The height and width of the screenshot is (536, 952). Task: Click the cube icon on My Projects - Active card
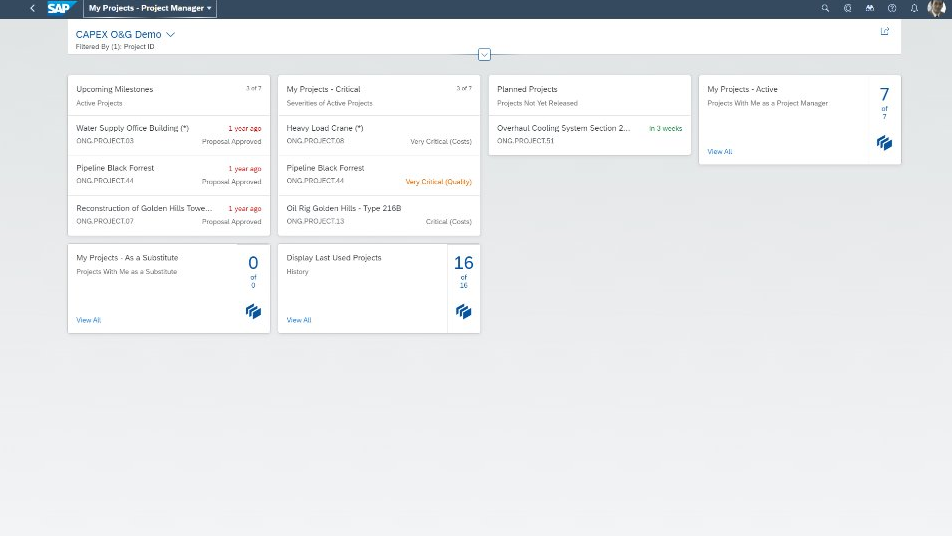coord(884,143)
